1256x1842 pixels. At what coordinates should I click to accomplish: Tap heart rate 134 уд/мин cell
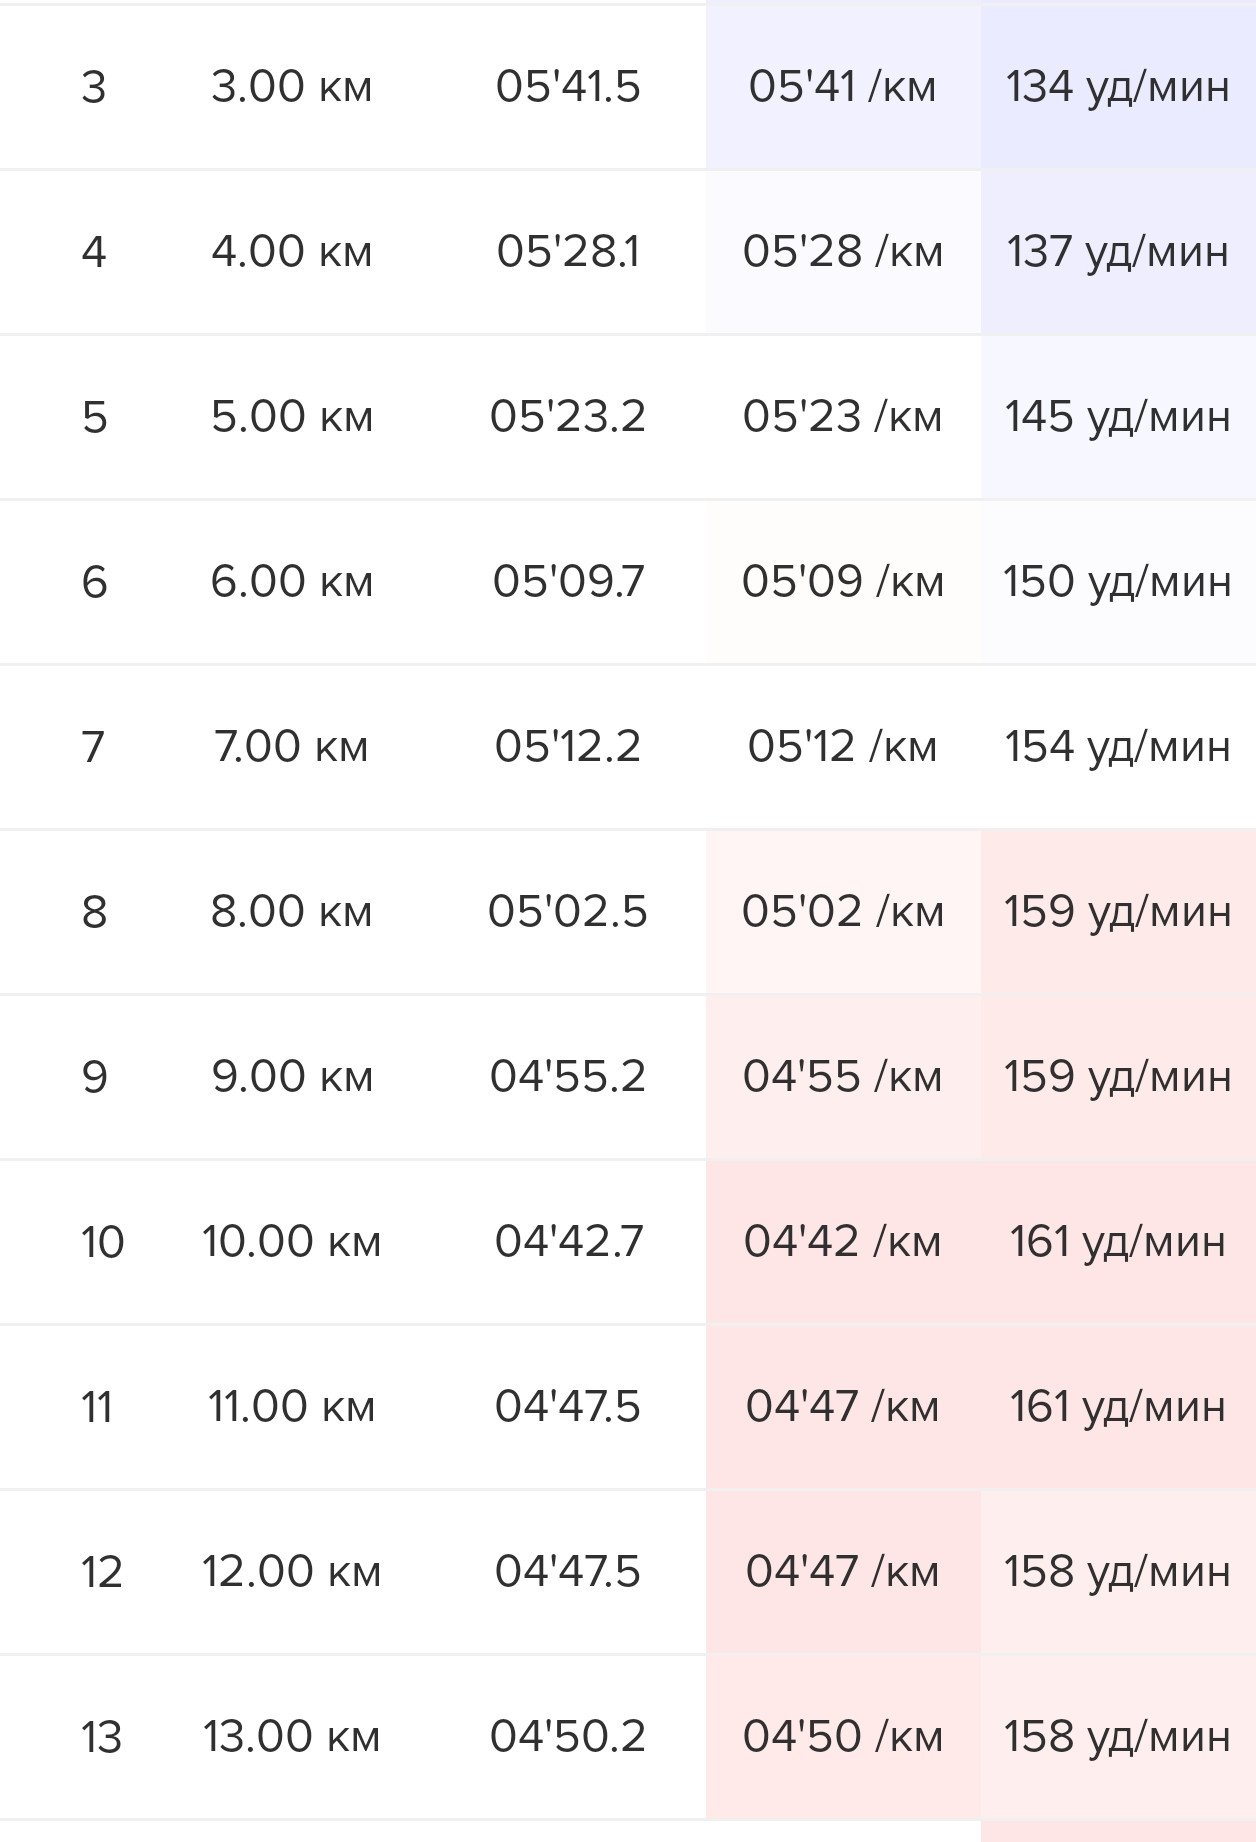pyautogui.click(x=1118, y=87)
